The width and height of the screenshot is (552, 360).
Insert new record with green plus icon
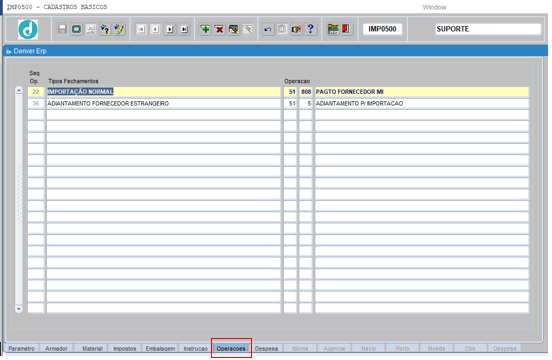coord(205,29)
